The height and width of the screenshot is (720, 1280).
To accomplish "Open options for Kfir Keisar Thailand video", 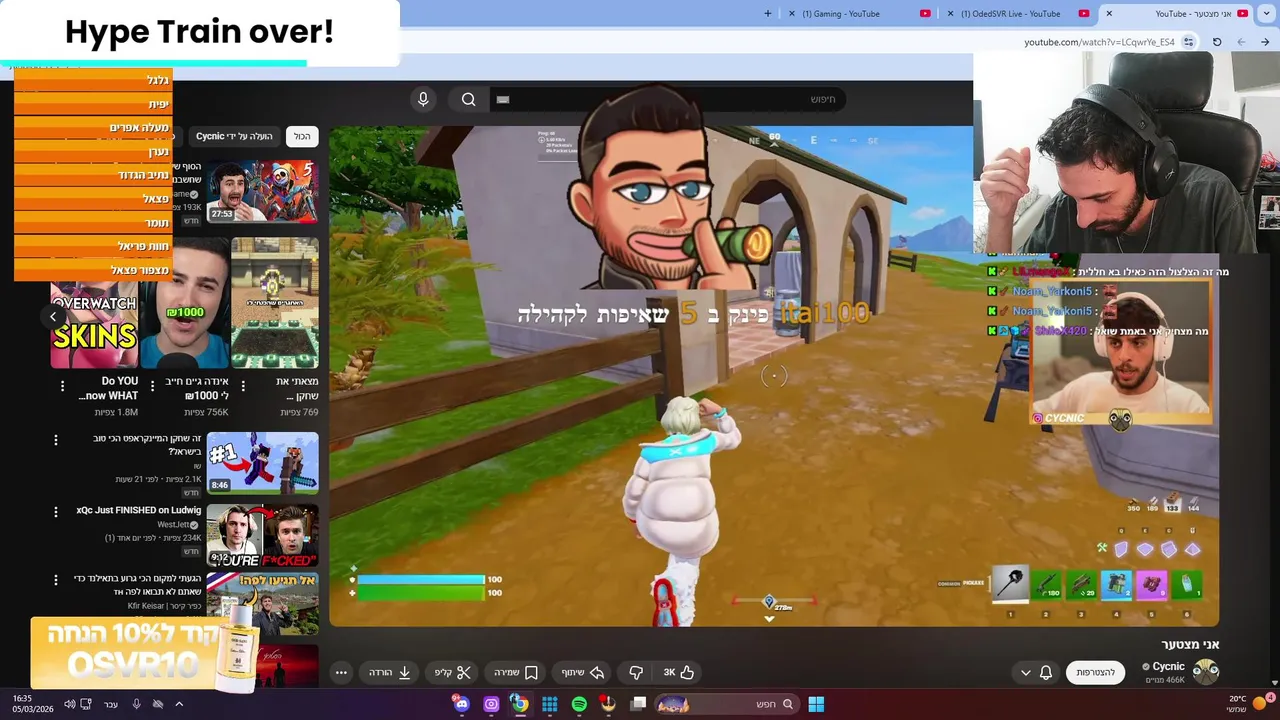I will tap(56, 580).
